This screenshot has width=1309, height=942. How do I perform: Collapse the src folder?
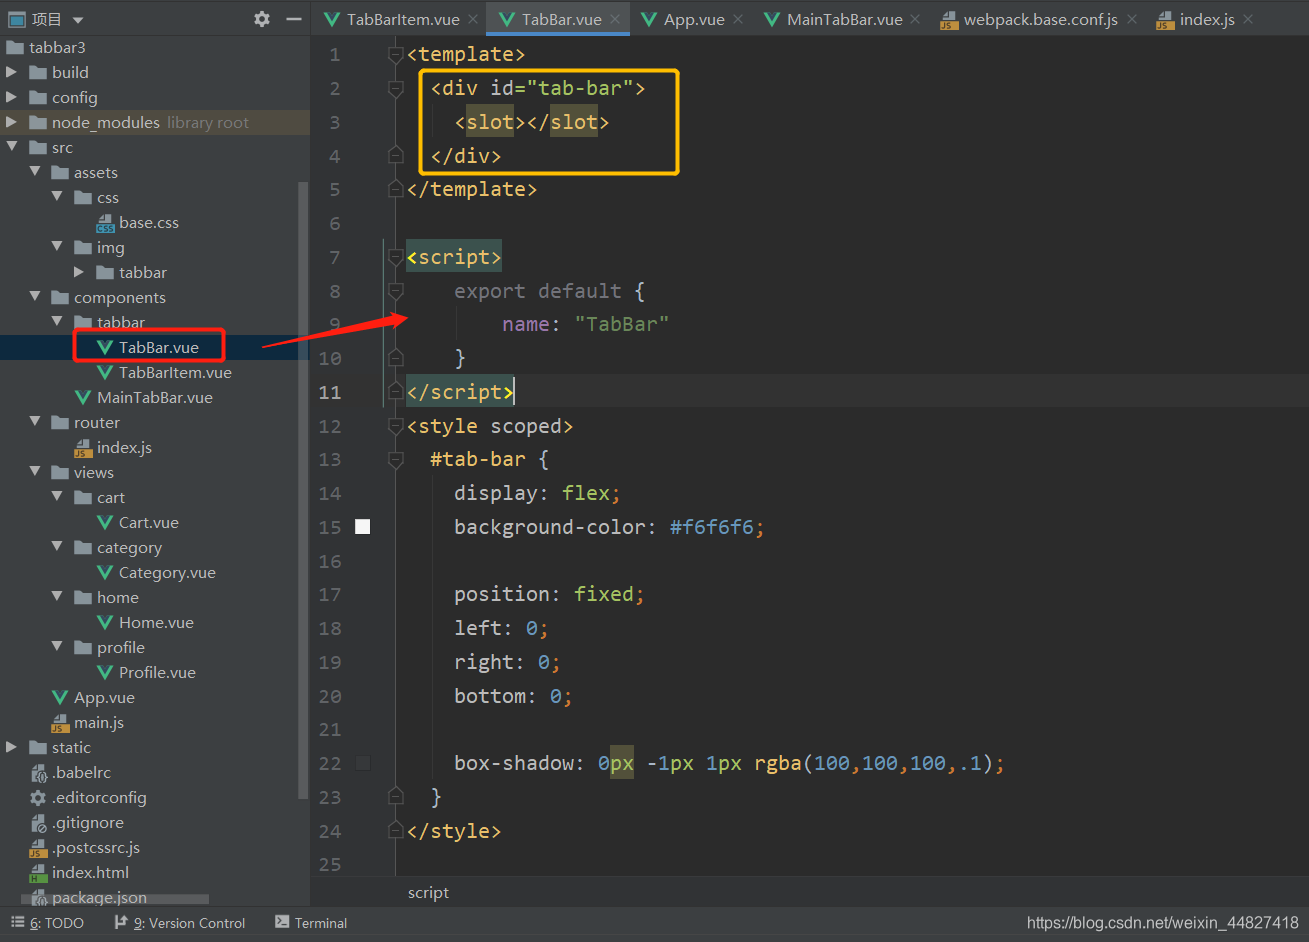coord(12,147)
